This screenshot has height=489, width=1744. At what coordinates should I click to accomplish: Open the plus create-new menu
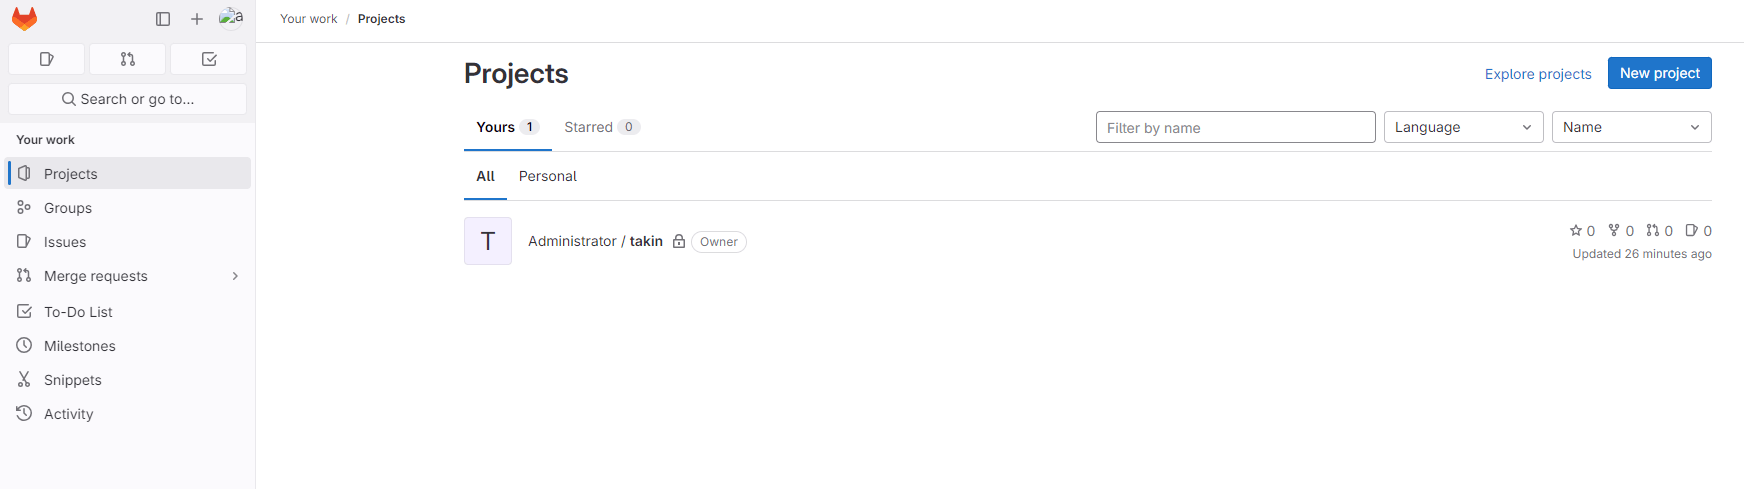(197, 19)
